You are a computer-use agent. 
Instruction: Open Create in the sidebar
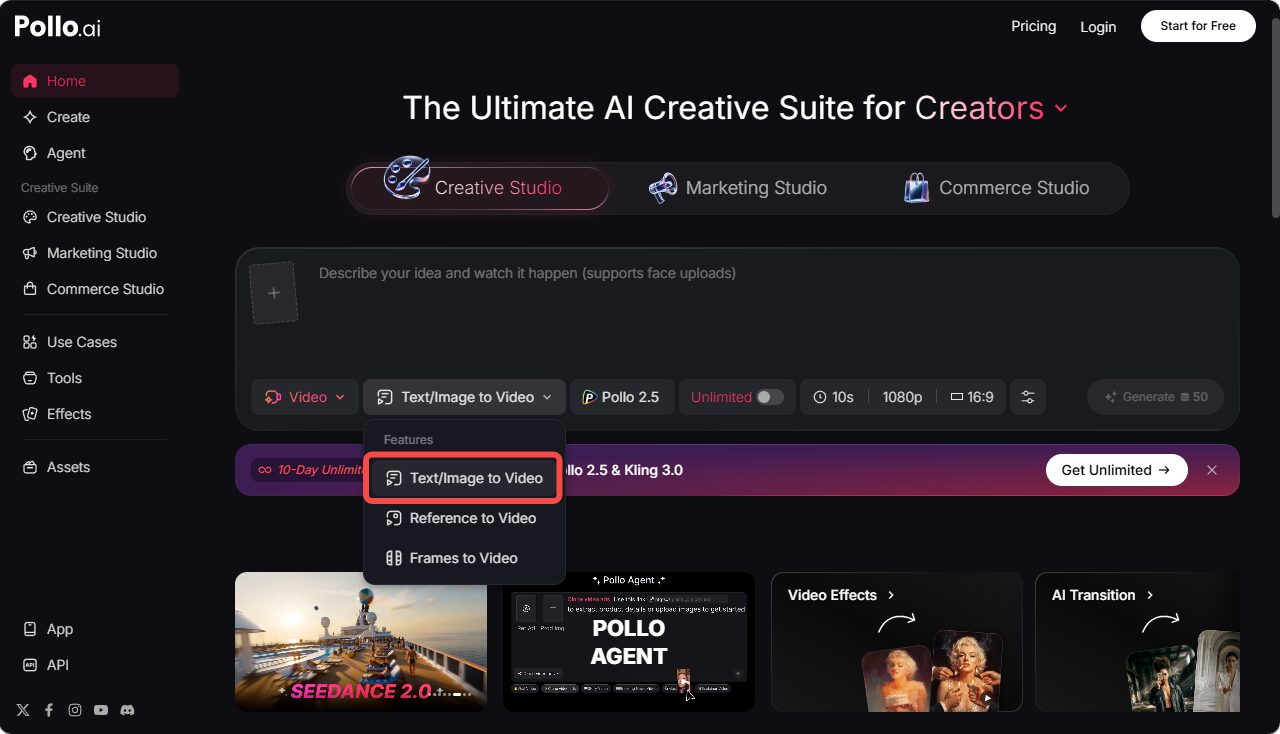[x=95, y=117]
